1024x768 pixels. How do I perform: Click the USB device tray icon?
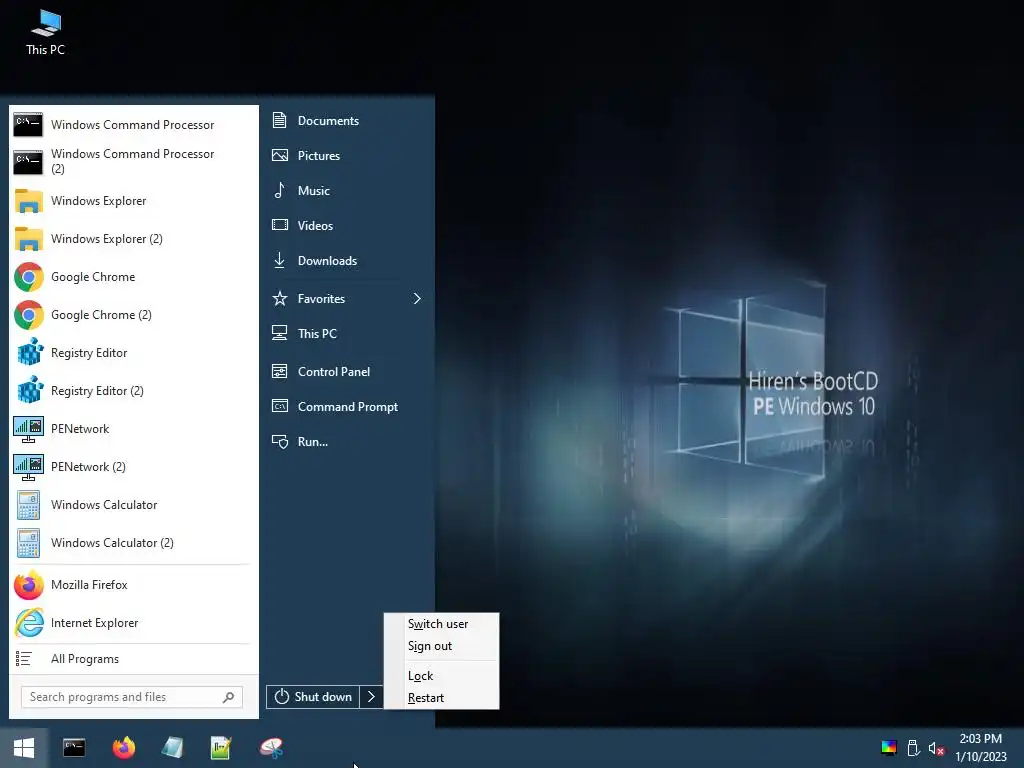(x=913, y=748)
